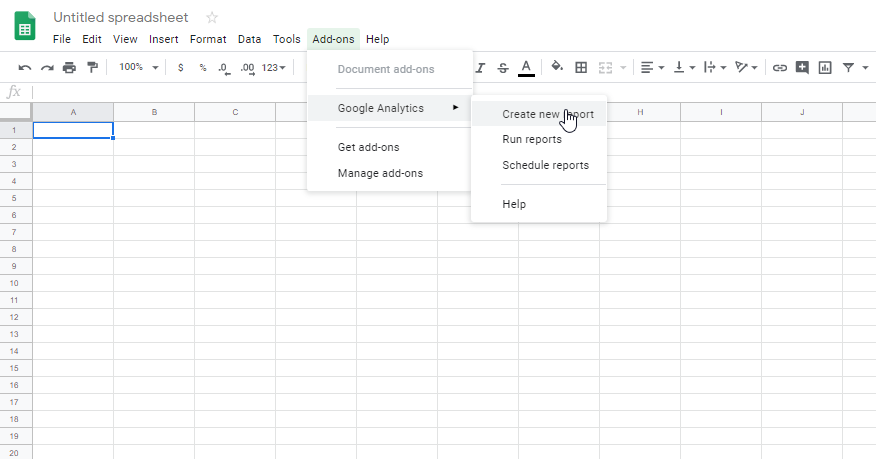The image size is (876, 459).
Task: Click the Undo arrow icon
Action: [25, 68]
